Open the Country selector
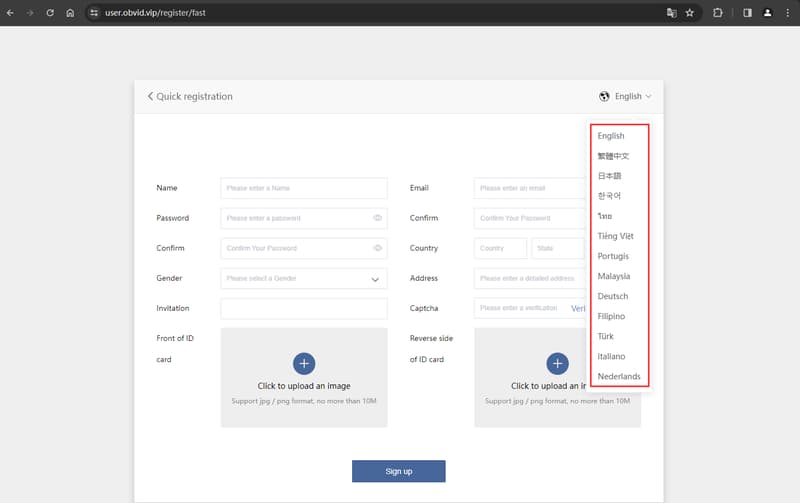 [501, 248]
